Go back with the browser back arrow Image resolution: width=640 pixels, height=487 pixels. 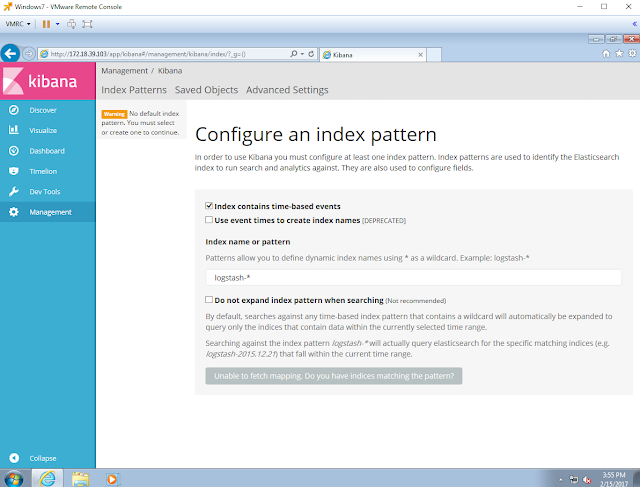point(10,53)
